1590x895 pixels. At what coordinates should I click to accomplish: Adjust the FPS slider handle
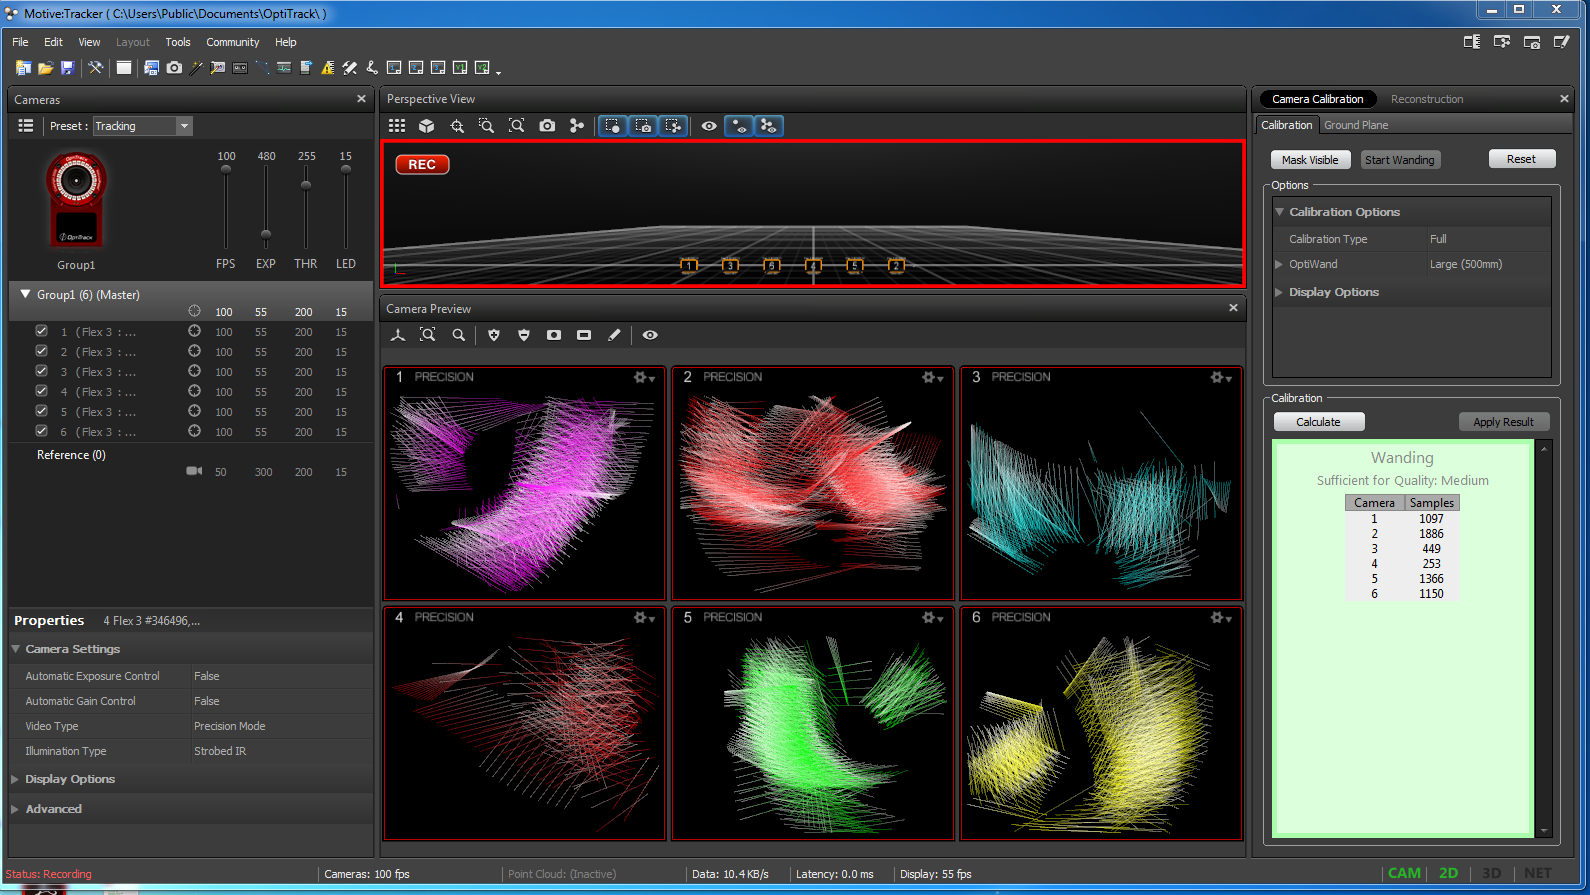226,169
